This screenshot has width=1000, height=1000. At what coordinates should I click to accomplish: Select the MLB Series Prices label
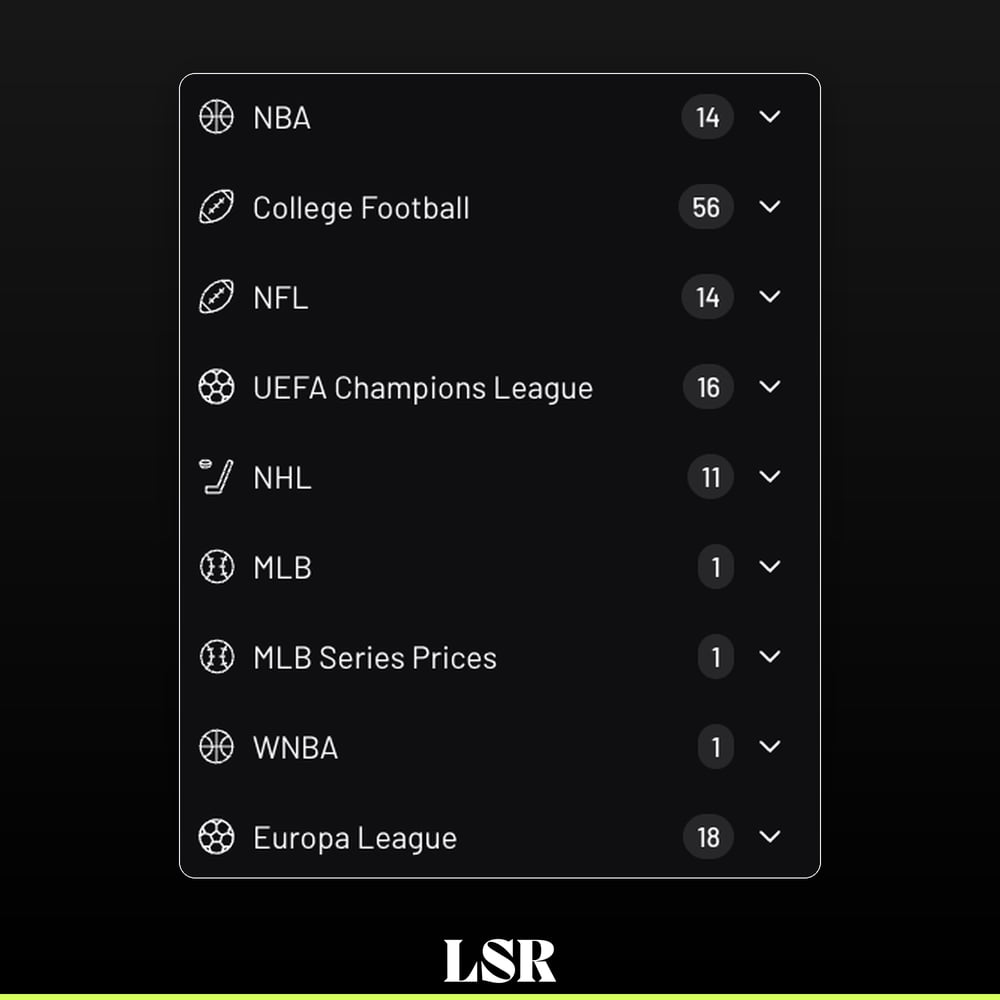tap(374, 658)
